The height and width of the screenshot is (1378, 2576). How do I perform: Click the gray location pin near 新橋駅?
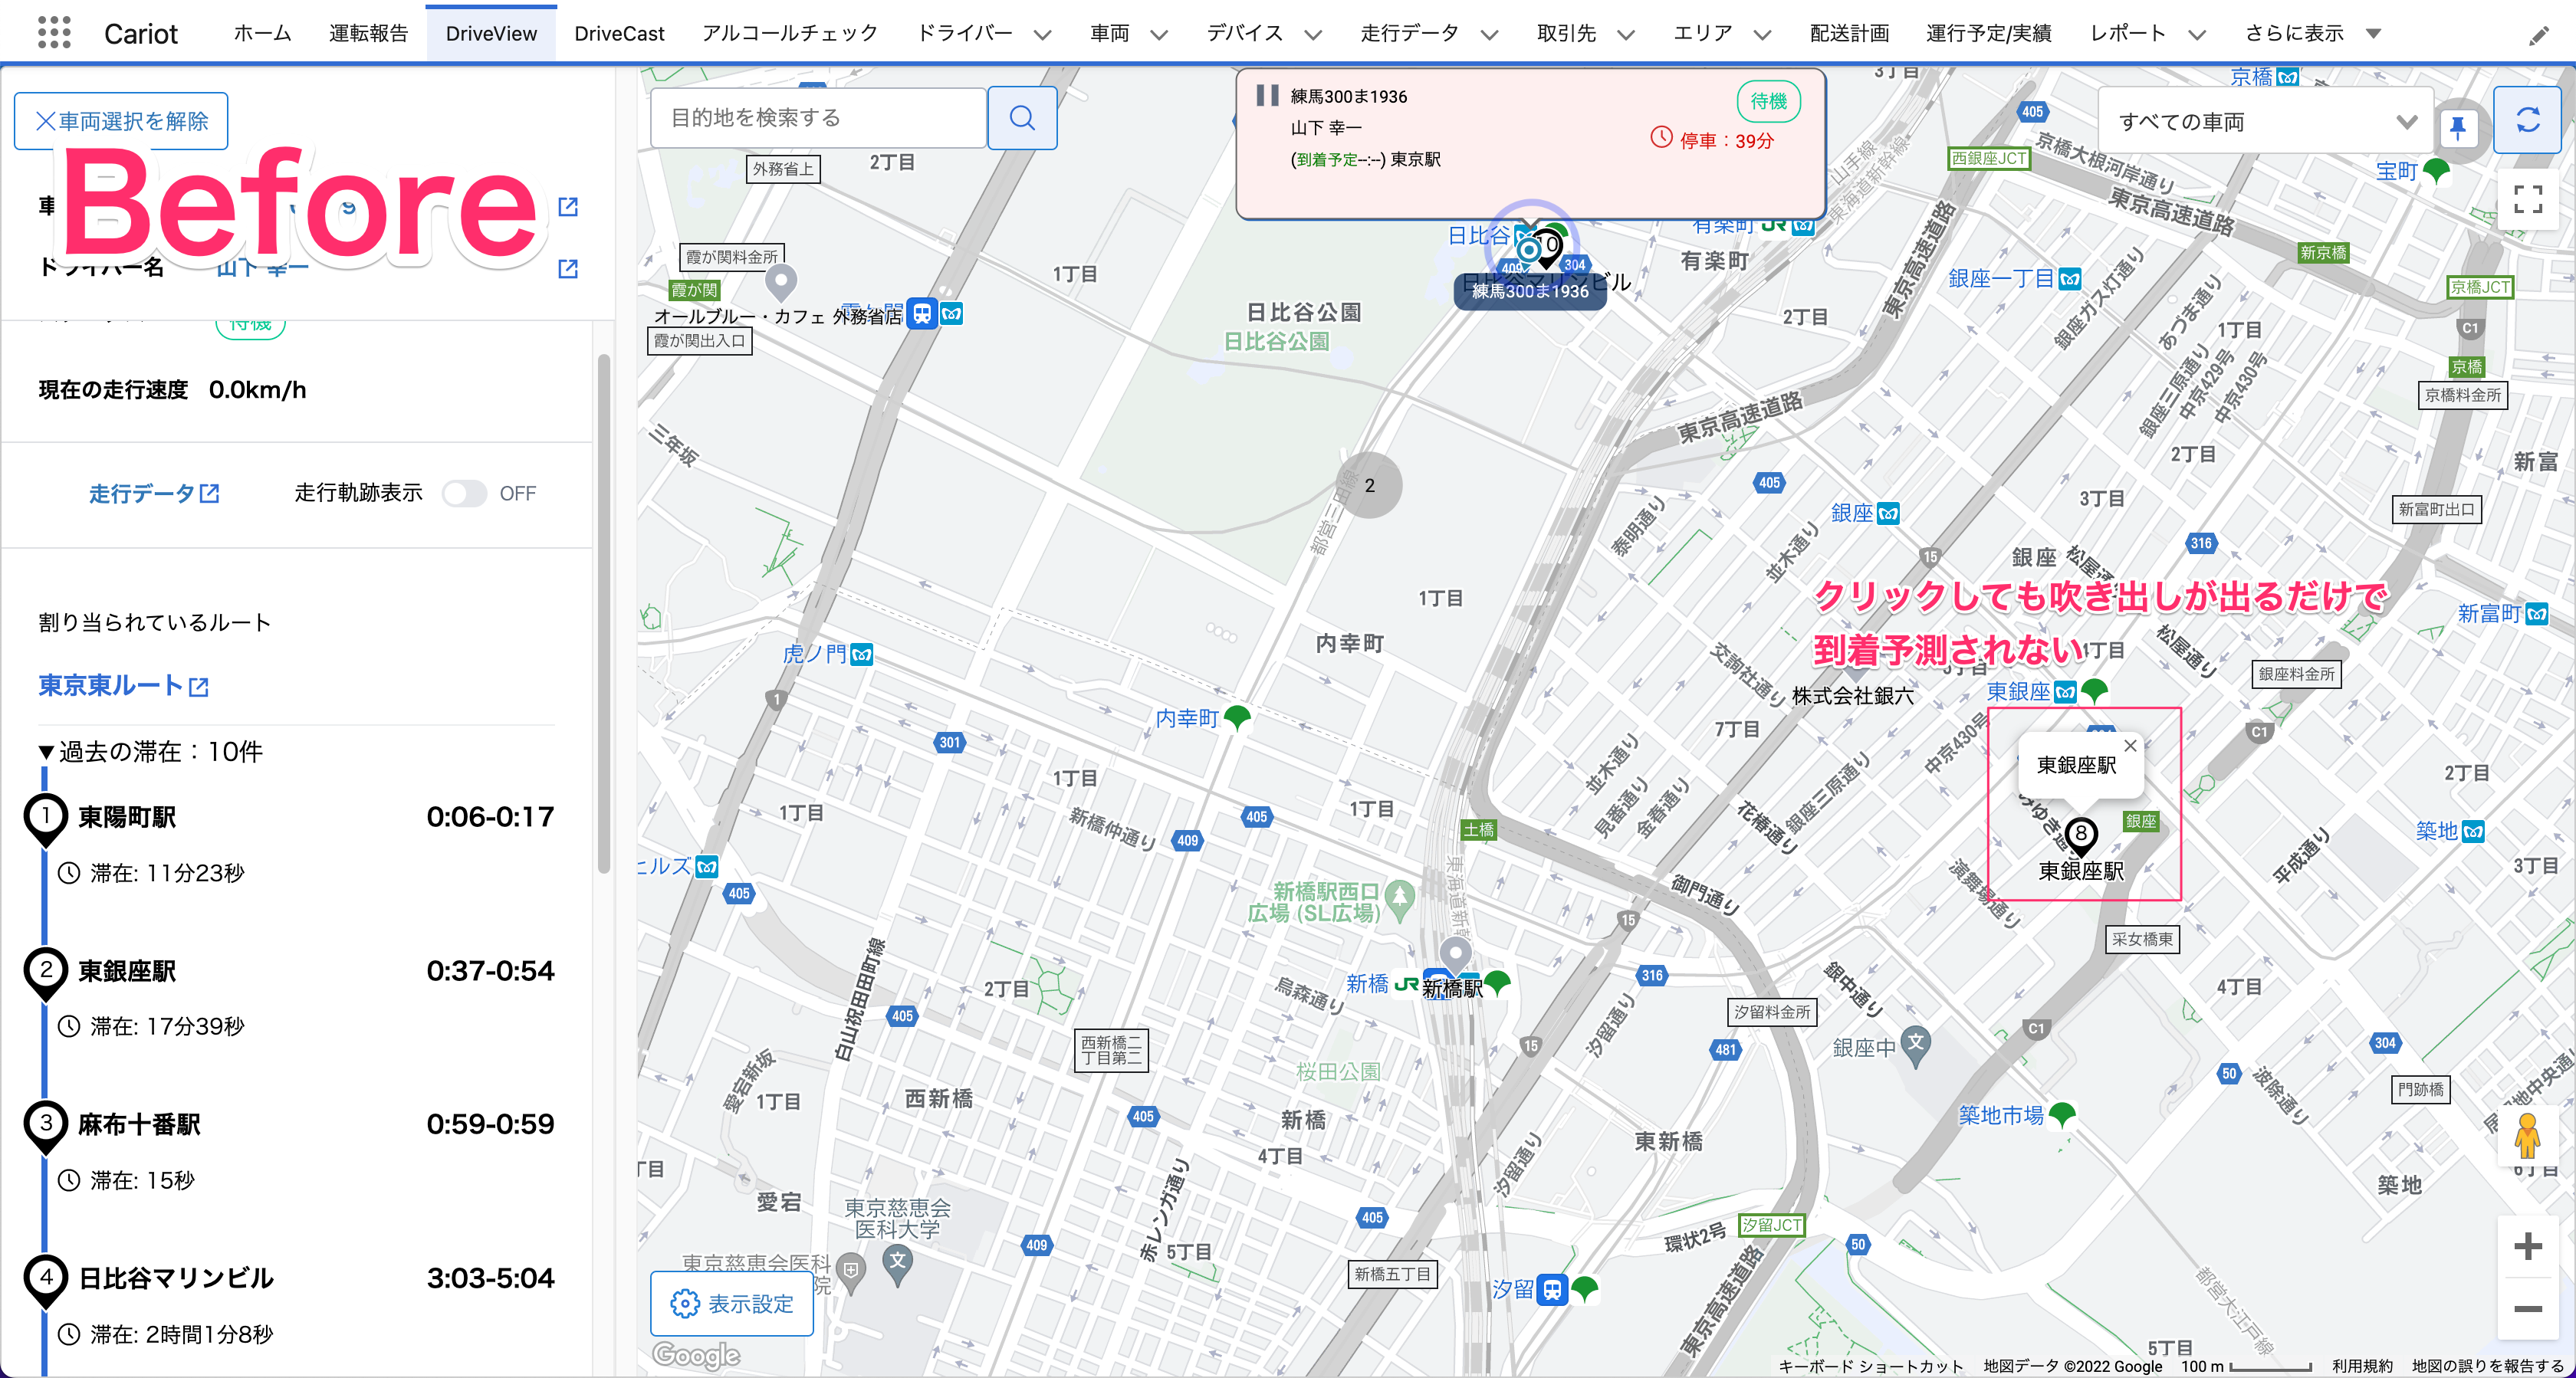point(1455,955)
